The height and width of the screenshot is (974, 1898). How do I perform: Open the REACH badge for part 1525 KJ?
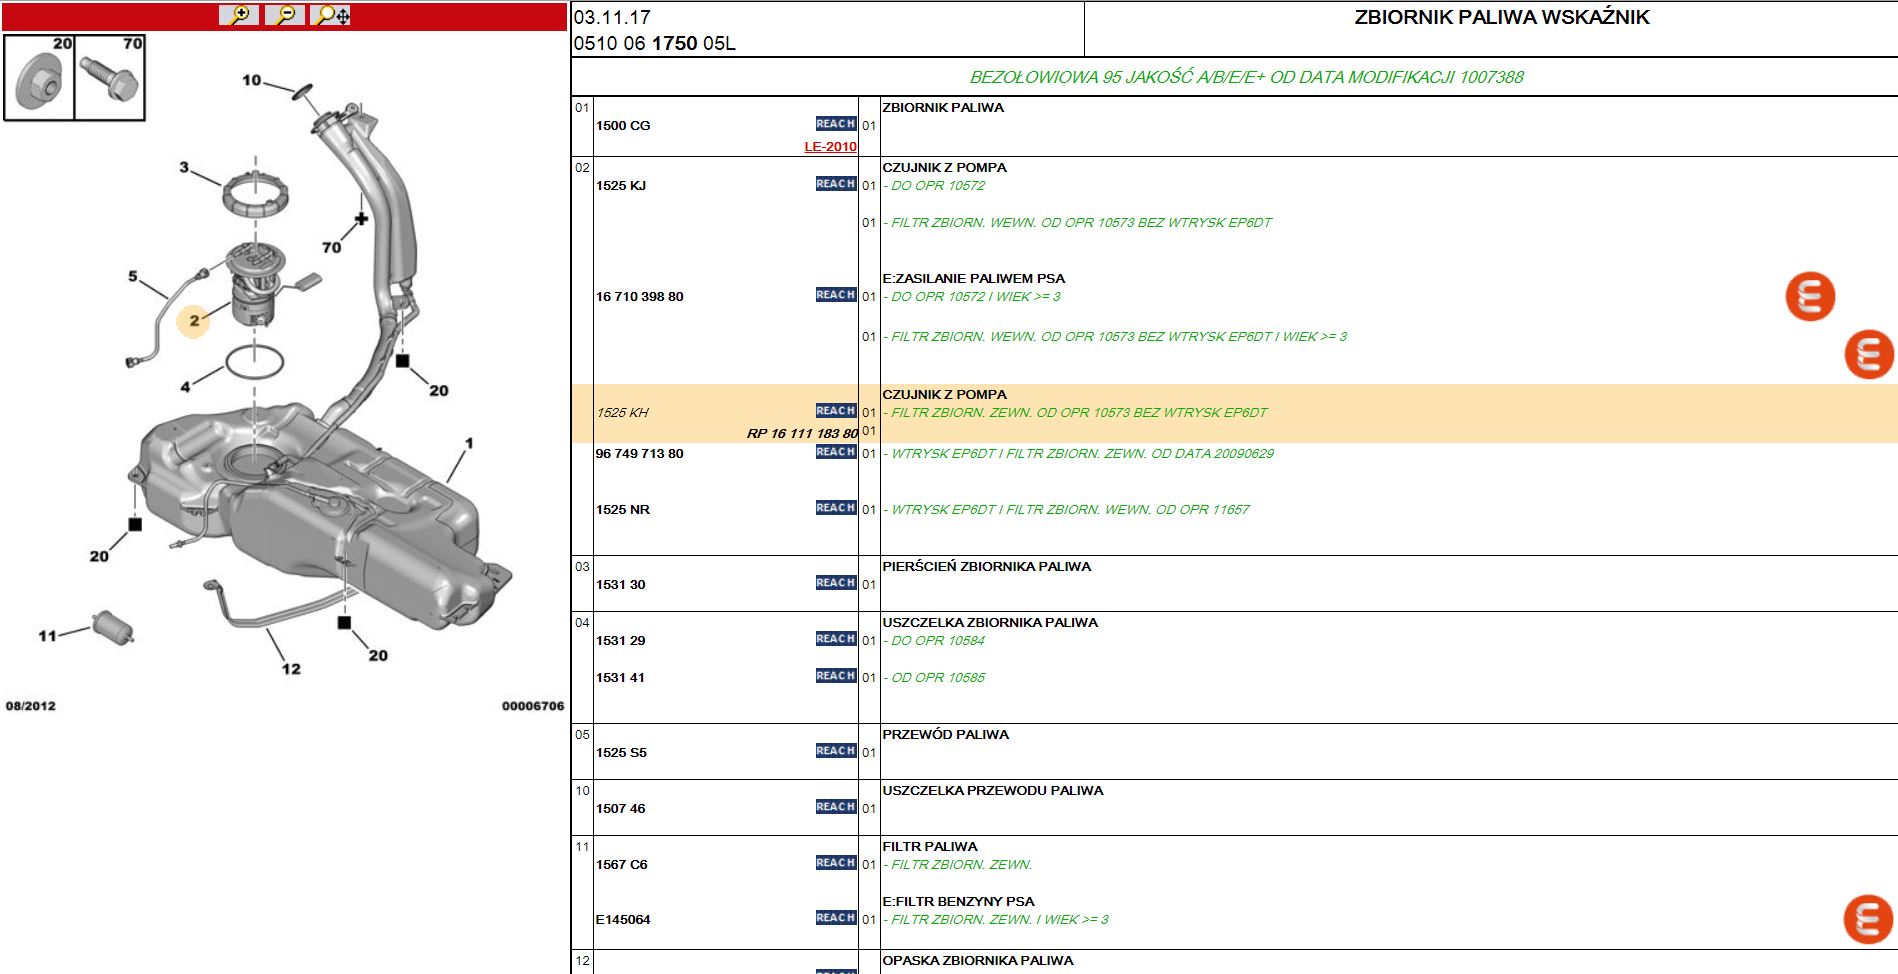836,184
